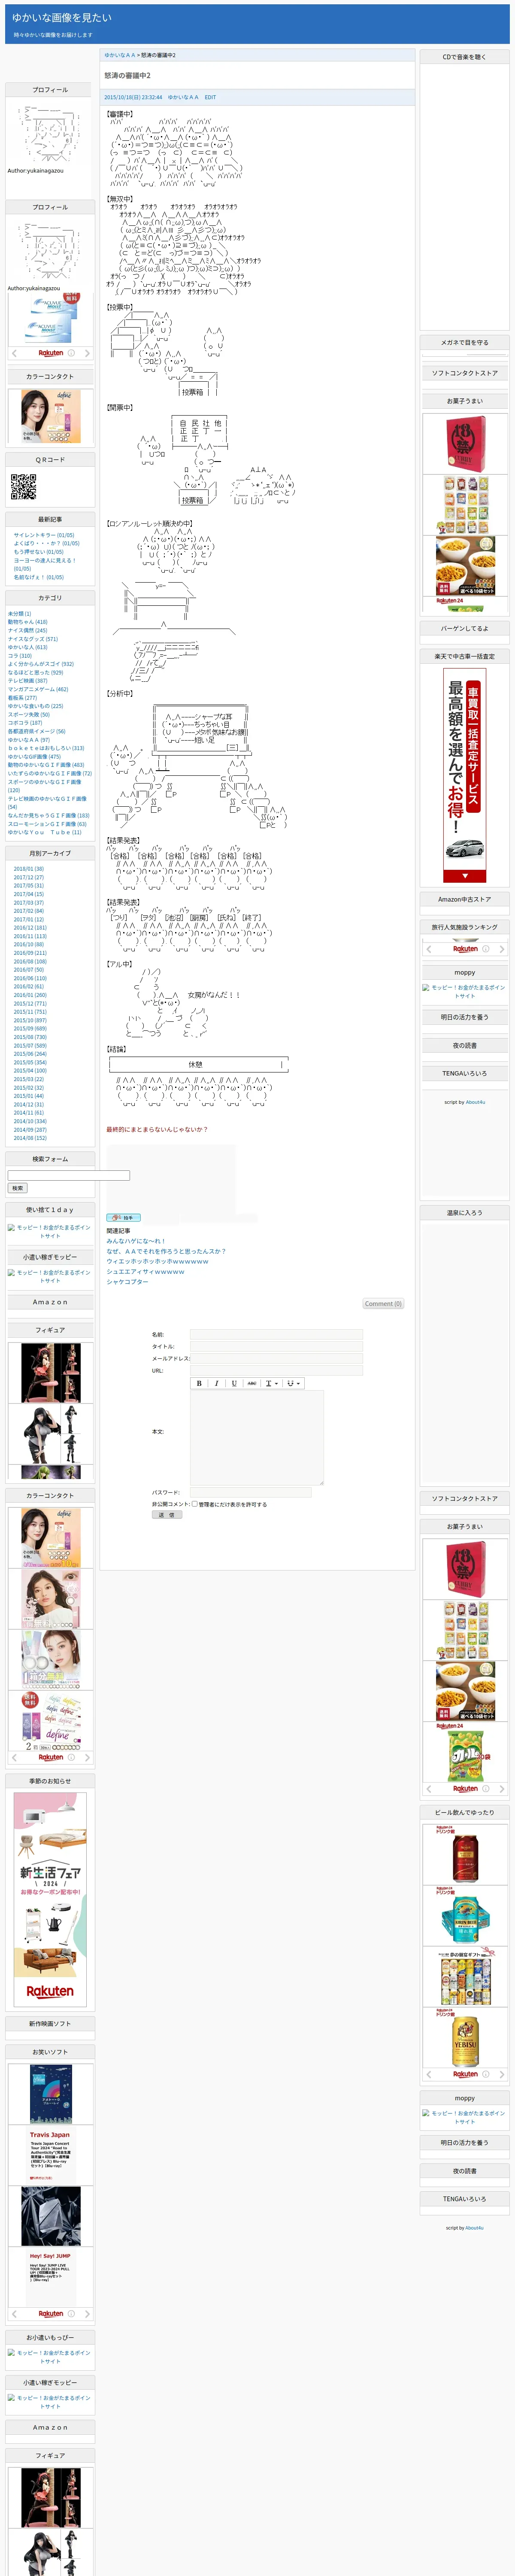Focus the パスワード input field
The height and width of the screenshot is (2576, 515).
(x=250, y=1492)
